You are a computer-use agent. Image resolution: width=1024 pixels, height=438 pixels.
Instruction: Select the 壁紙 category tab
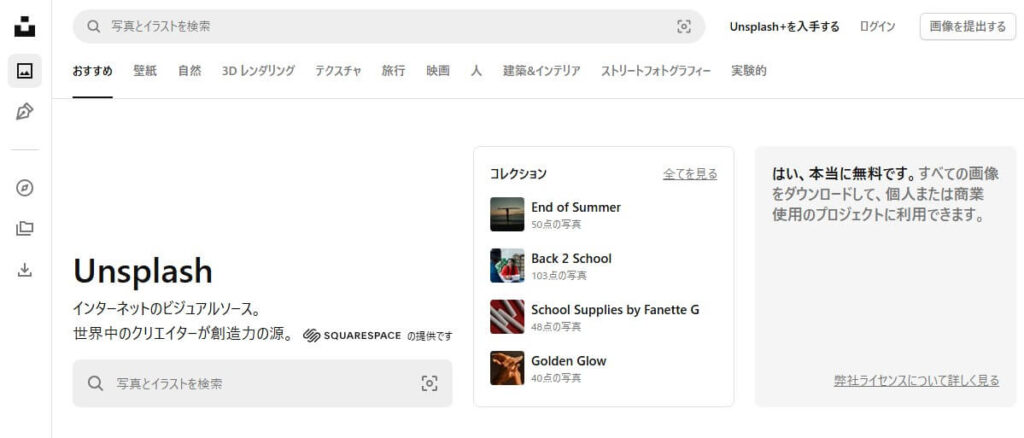[145, 71]
